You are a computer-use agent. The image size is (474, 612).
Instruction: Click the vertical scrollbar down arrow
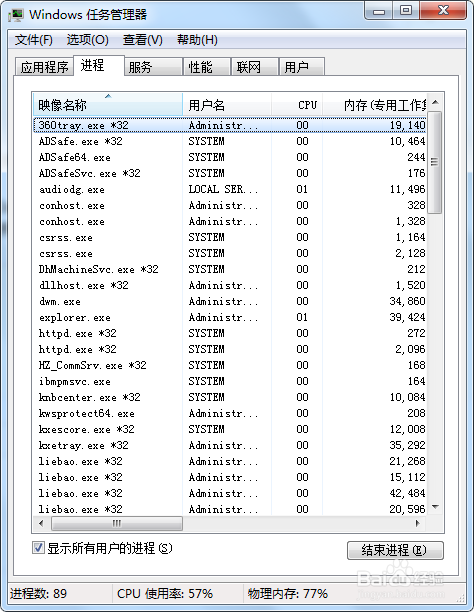(x=436, y=507)
